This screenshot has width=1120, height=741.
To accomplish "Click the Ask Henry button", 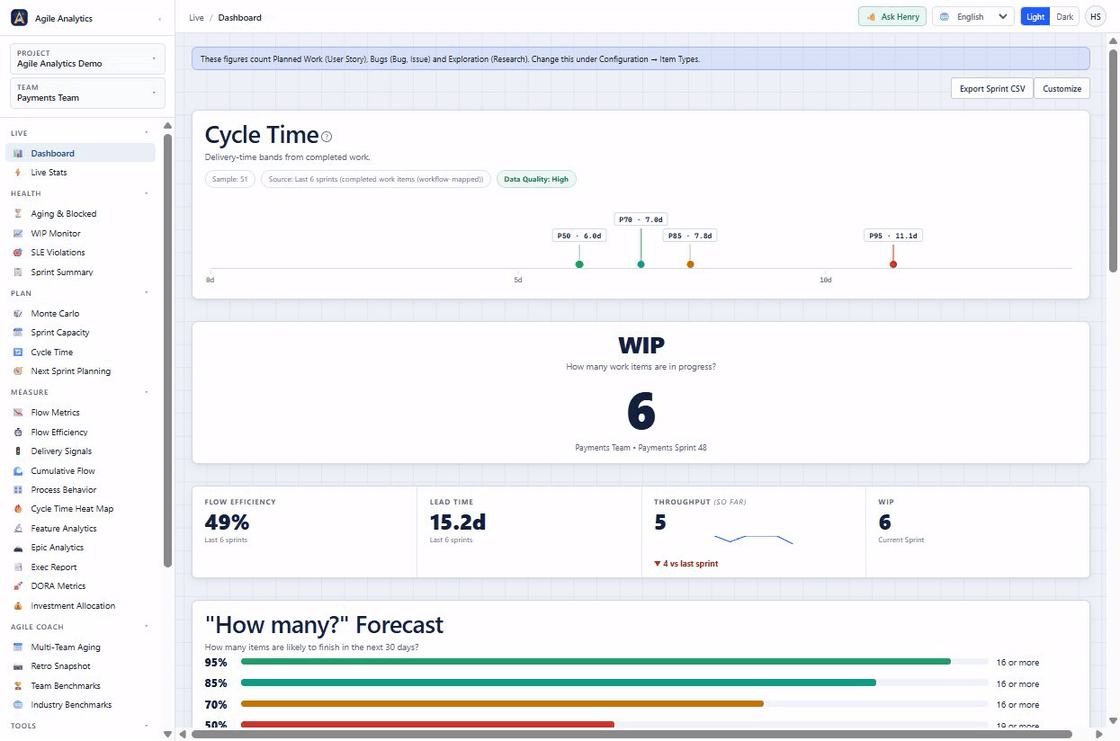I will [x=892, y=17].
